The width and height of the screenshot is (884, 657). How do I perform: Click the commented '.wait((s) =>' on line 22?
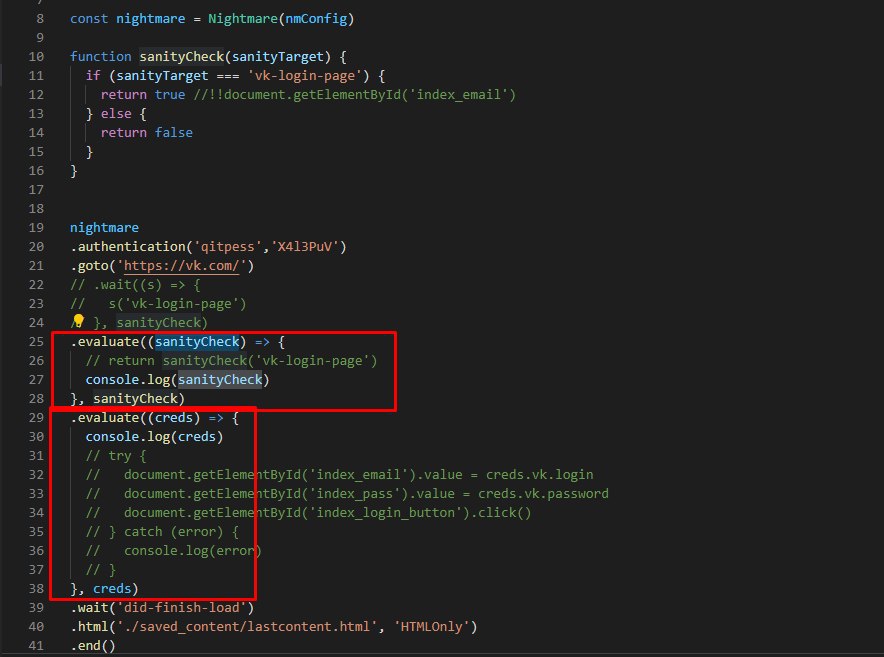coord(139,285)
